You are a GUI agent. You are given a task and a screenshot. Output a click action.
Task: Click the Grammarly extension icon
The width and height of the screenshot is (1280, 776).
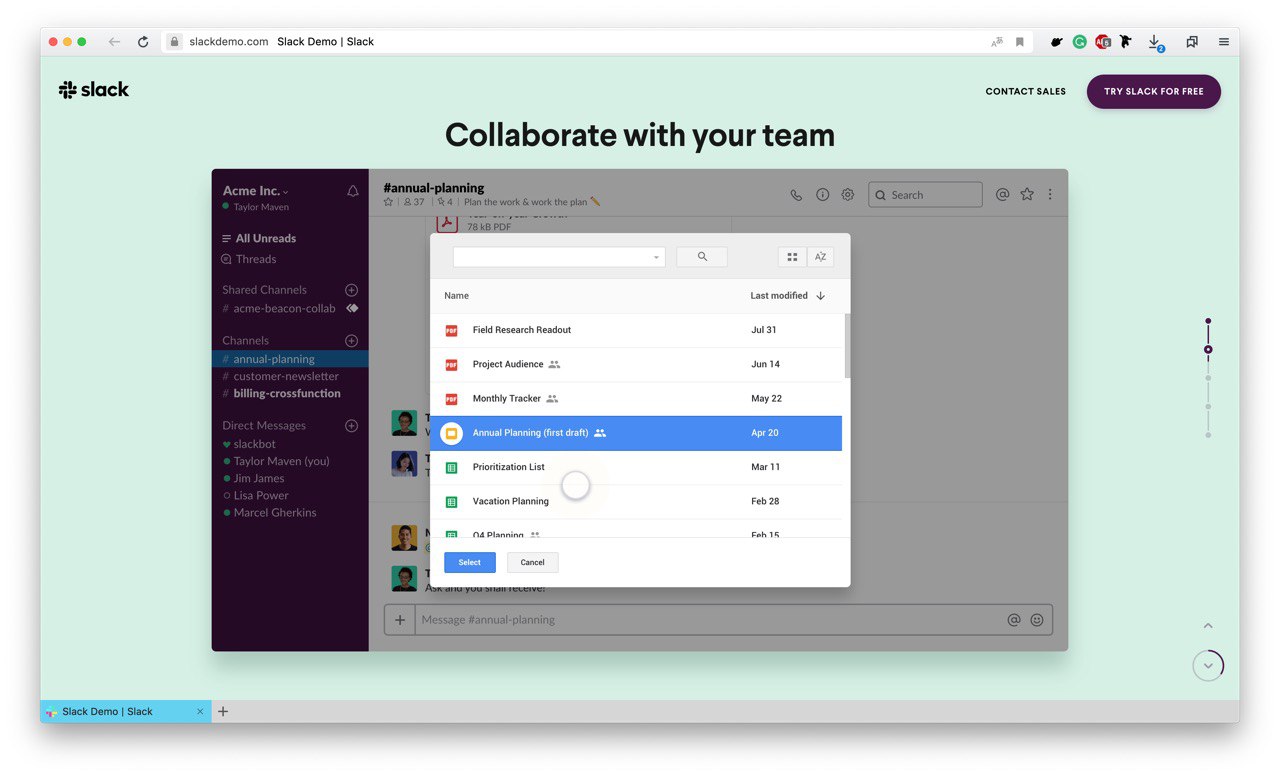click(1080, 42)
